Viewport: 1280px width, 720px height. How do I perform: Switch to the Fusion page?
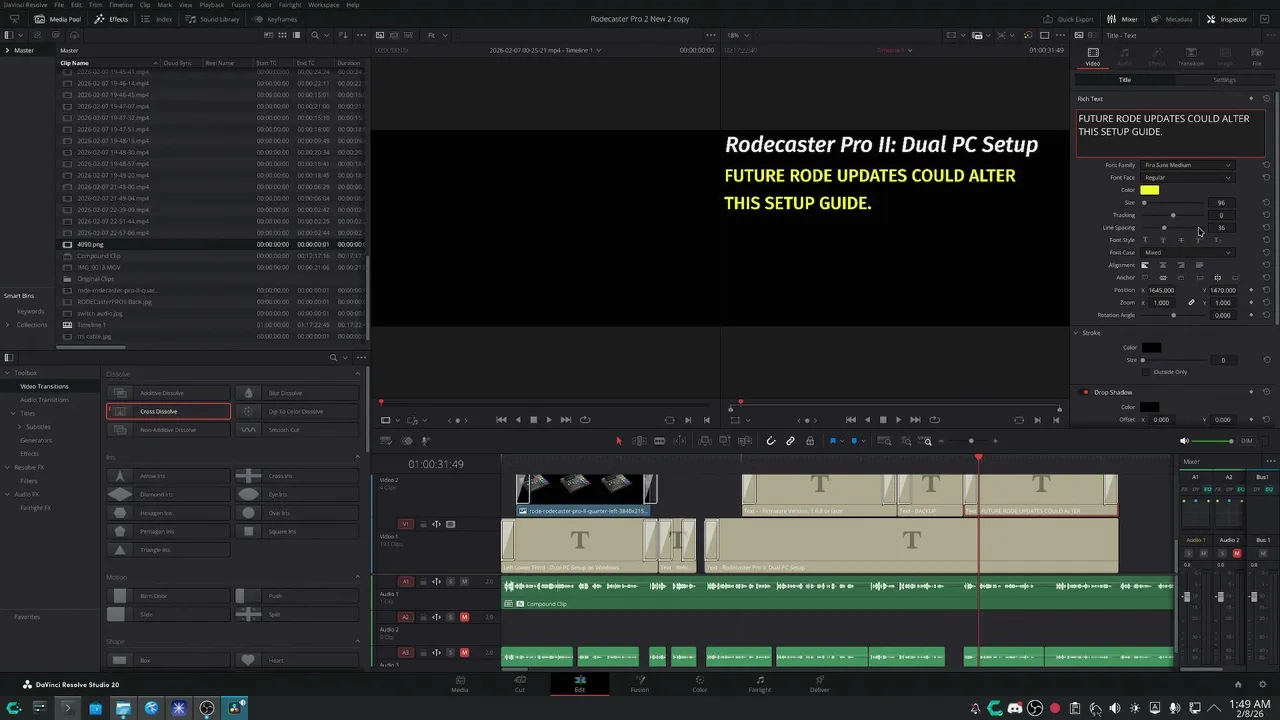639,683
